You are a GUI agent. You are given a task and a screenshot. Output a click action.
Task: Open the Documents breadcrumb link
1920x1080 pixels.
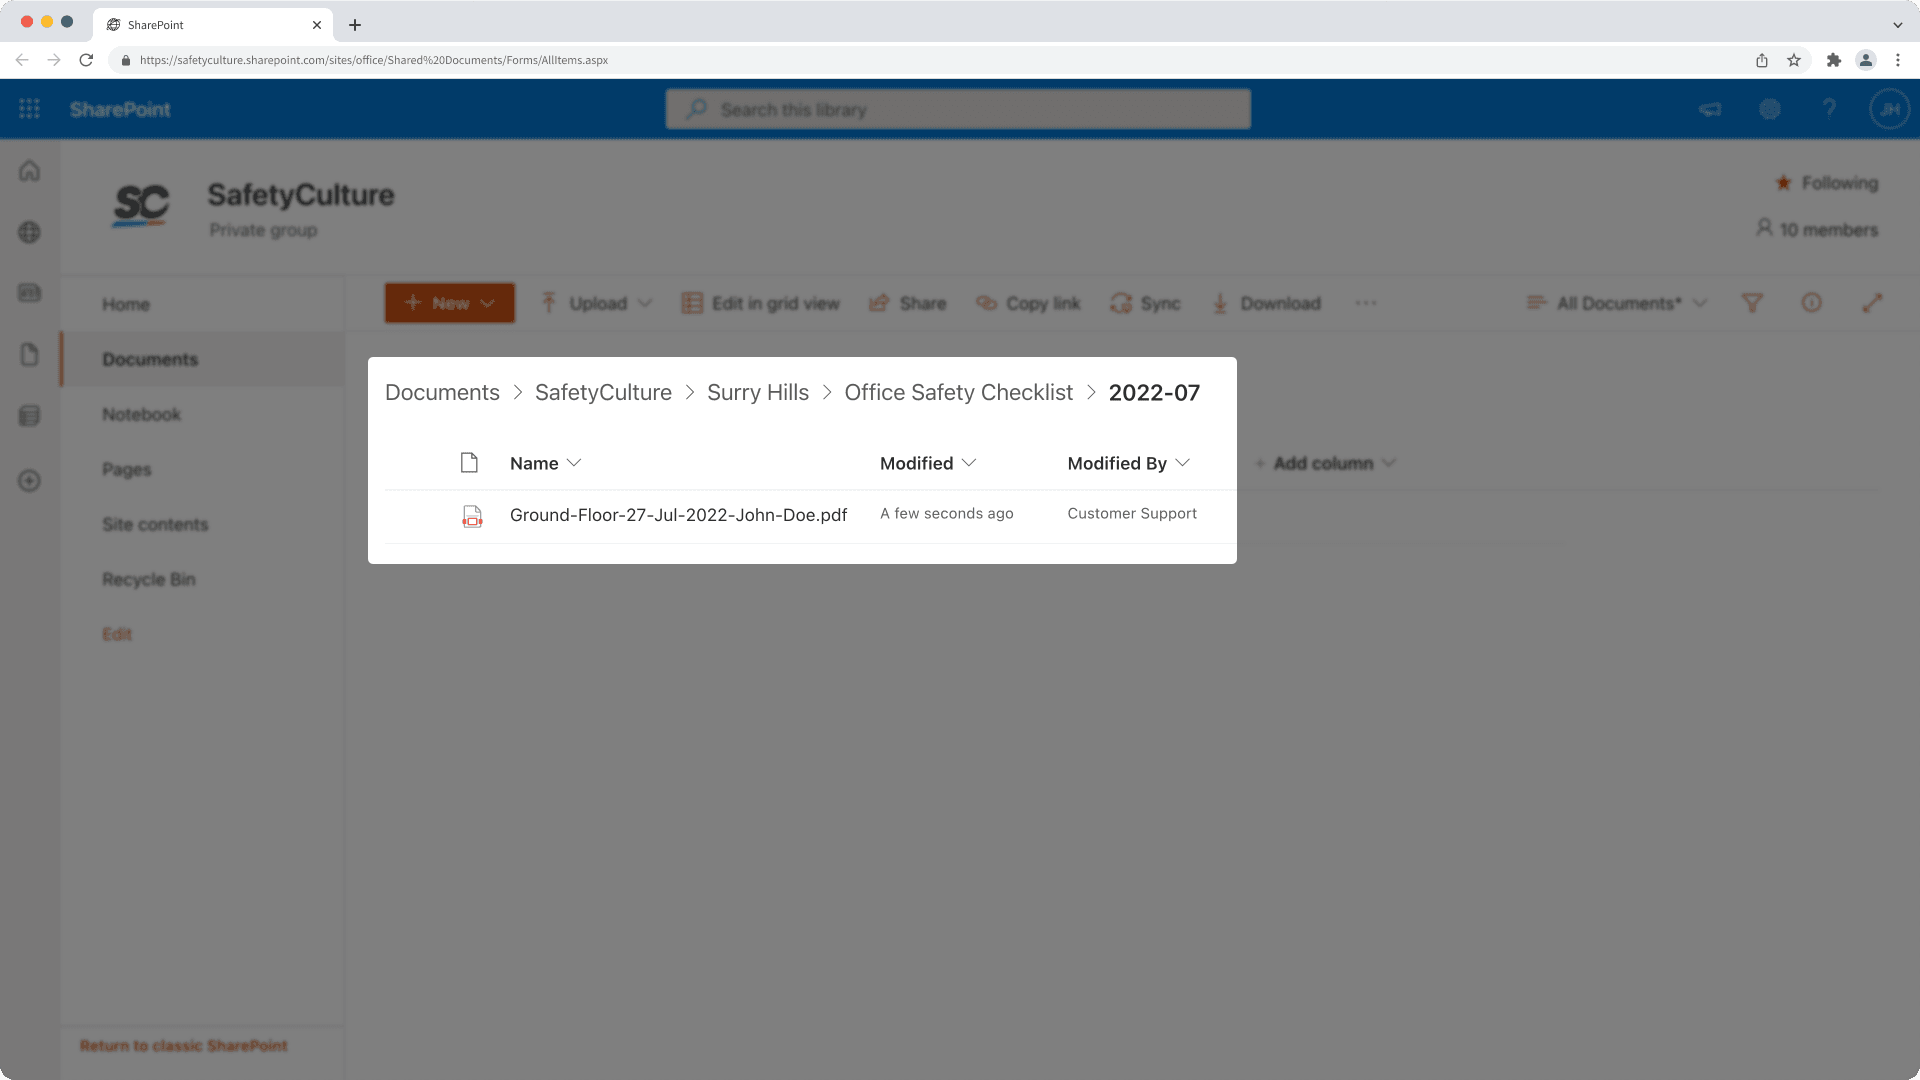[442, 392]
